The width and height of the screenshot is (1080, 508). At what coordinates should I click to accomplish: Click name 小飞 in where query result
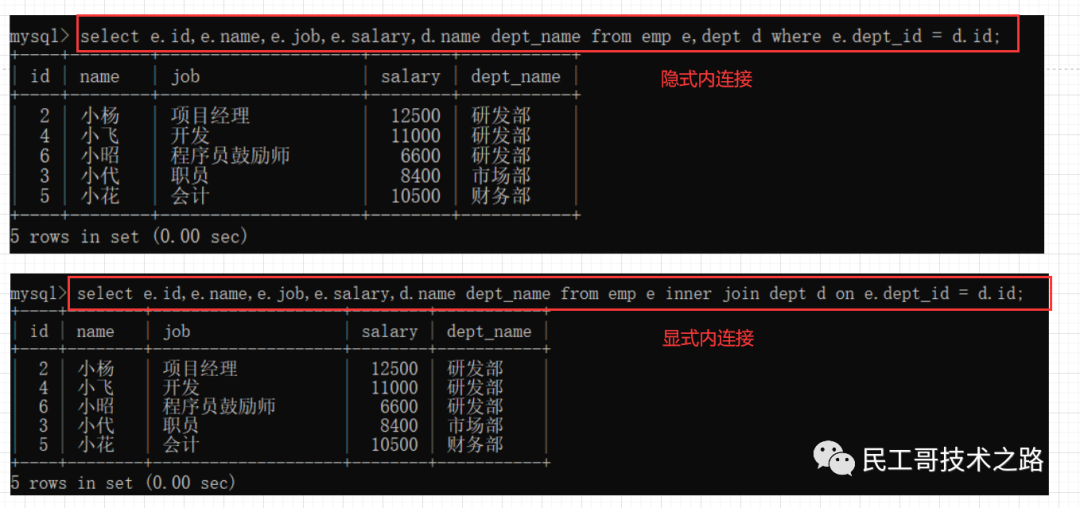100,135
